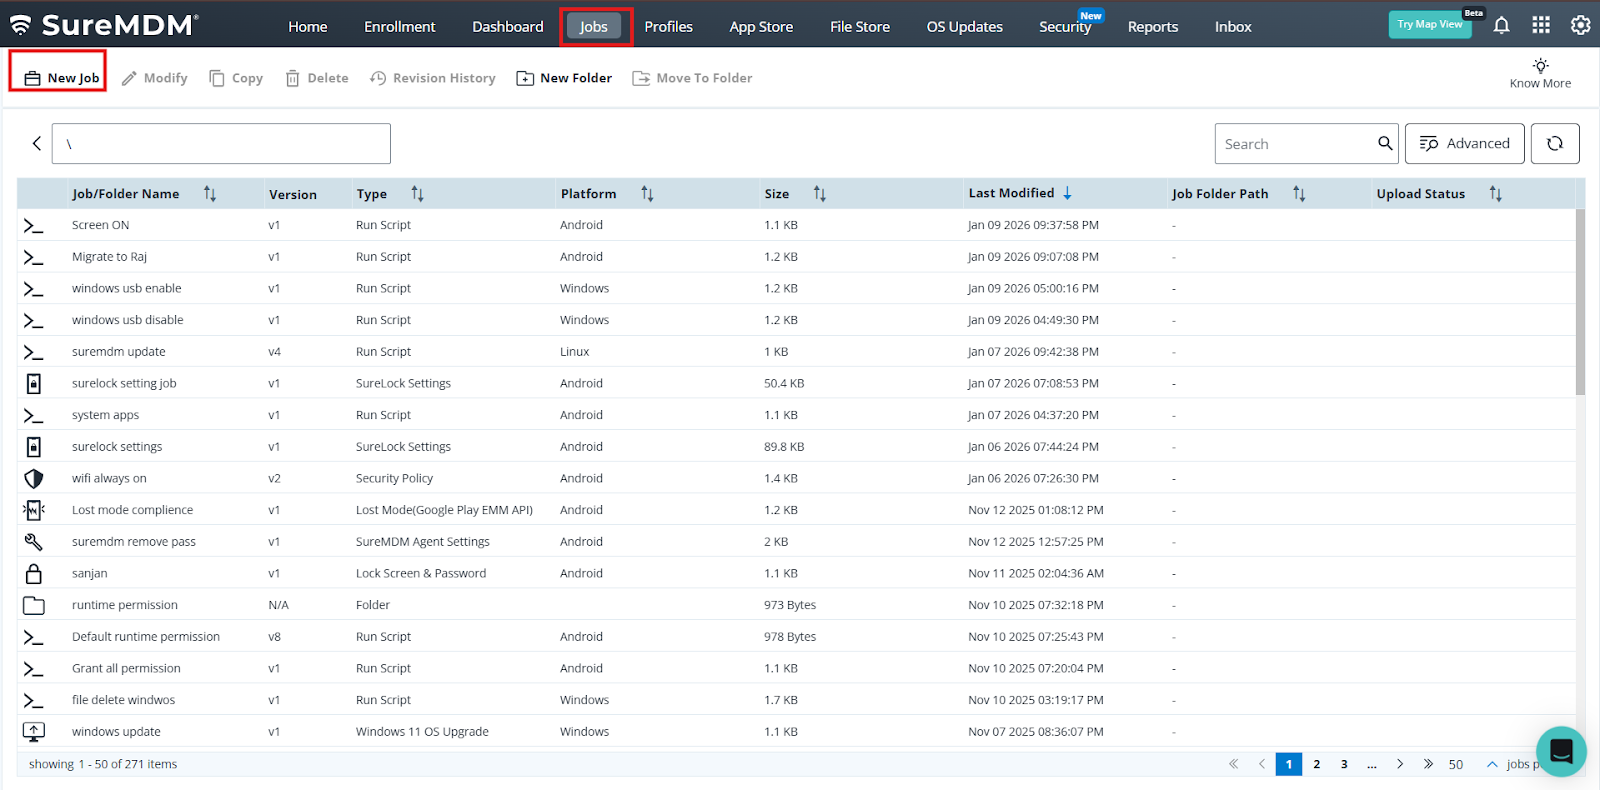Image resolution: width=1600 pixels, height=790 pixels.
Task: Toggle sort on Platform column
Action: [647, 194]
